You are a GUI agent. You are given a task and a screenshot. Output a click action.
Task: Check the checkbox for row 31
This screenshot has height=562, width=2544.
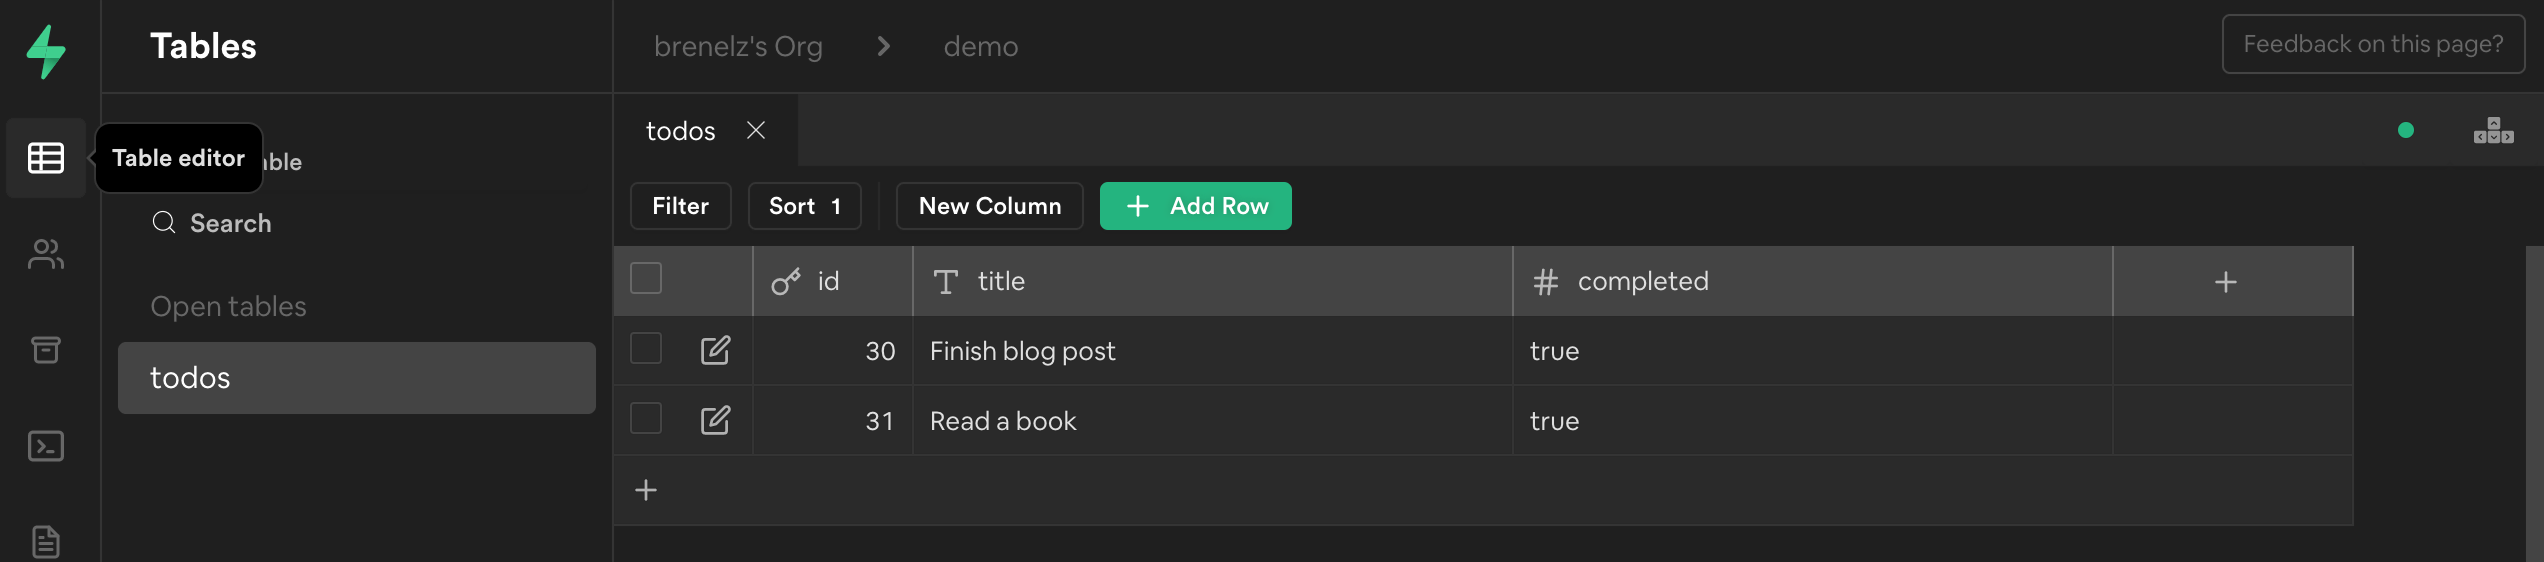pos(646,418)
